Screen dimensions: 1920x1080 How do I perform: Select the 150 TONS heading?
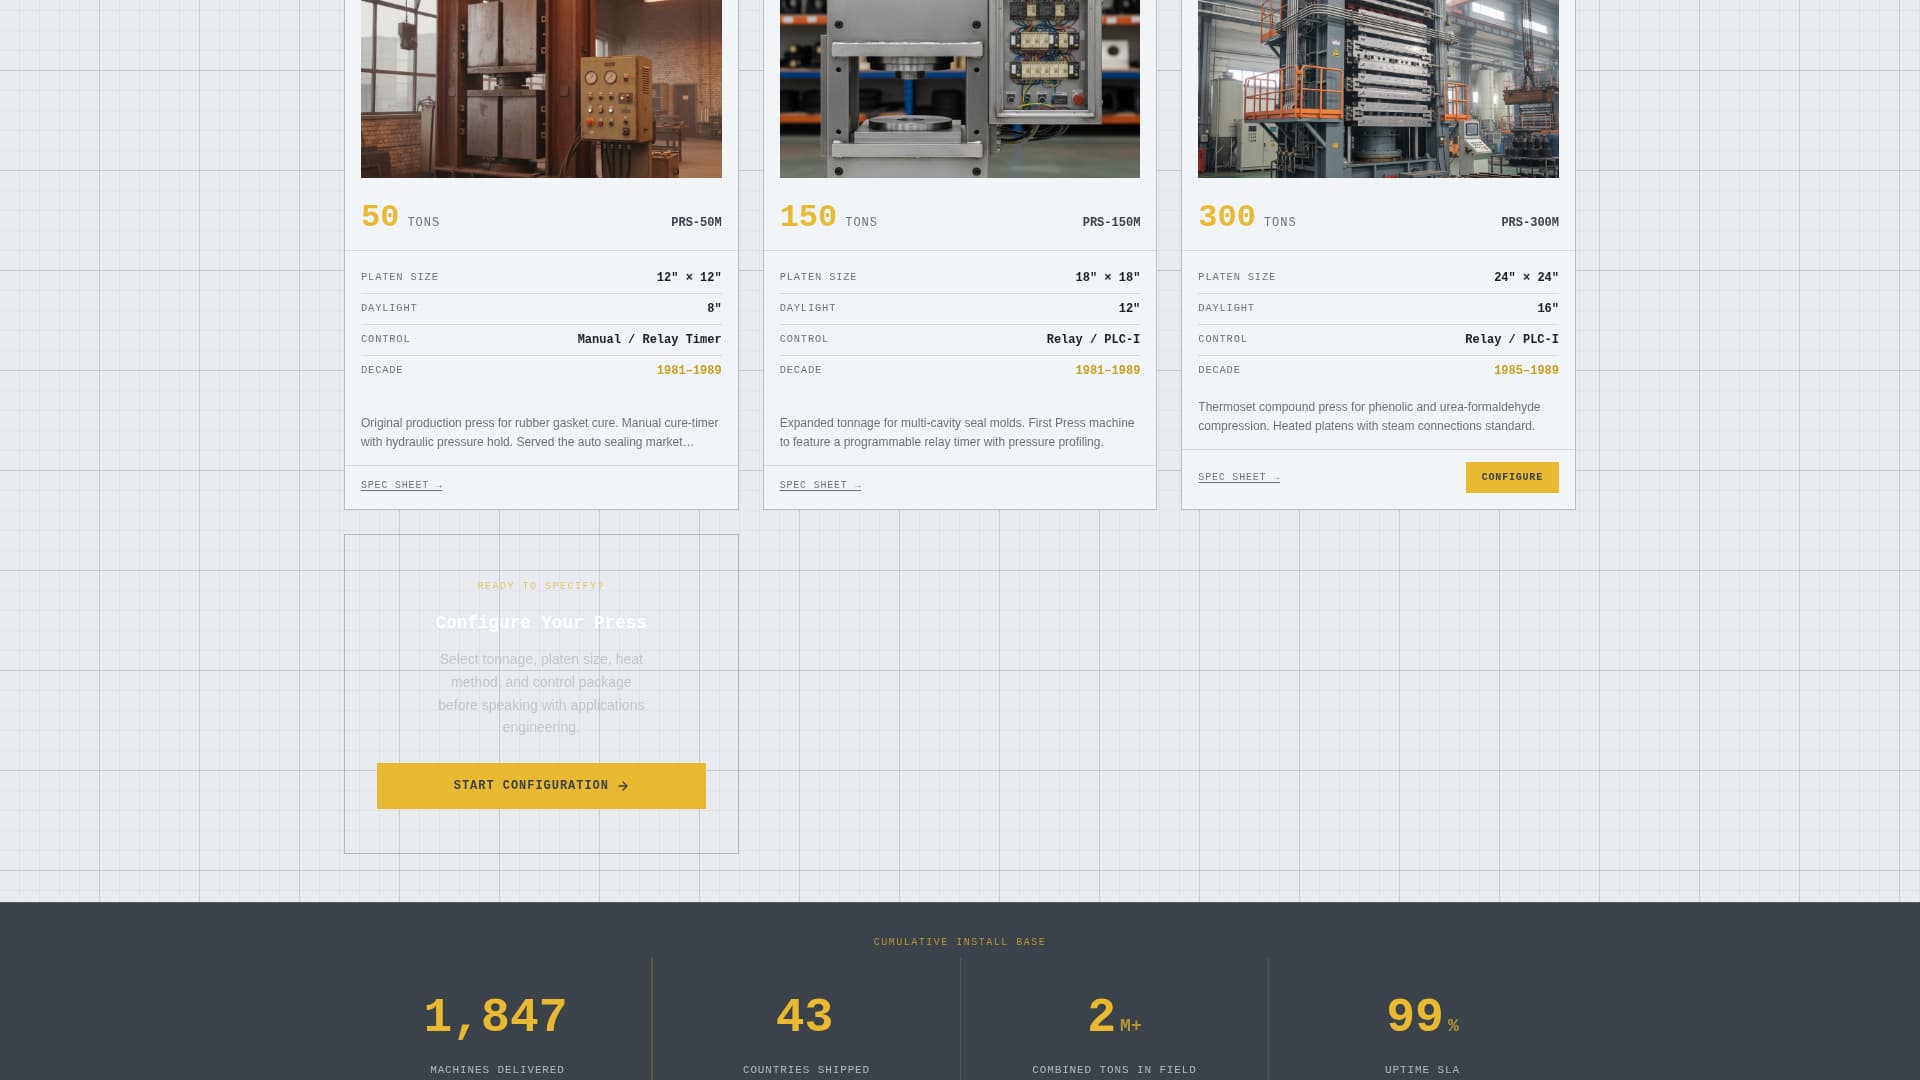pyautogui.click(x=827, y=216)
